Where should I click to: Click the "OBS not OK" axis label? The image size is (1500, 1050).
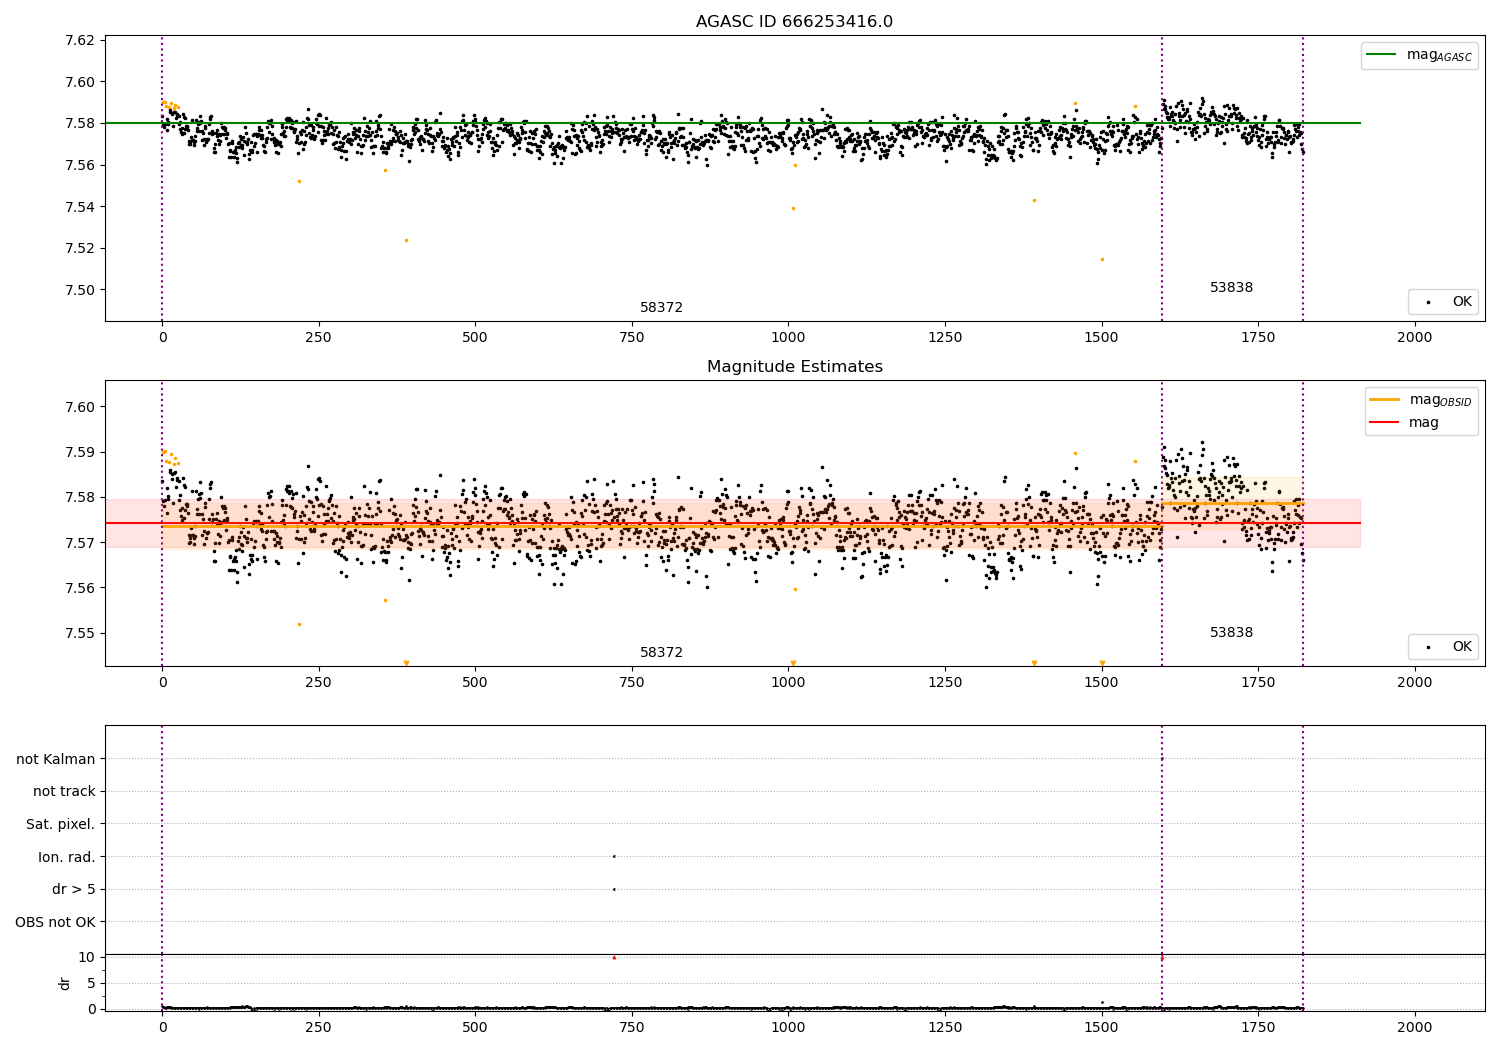56,922
